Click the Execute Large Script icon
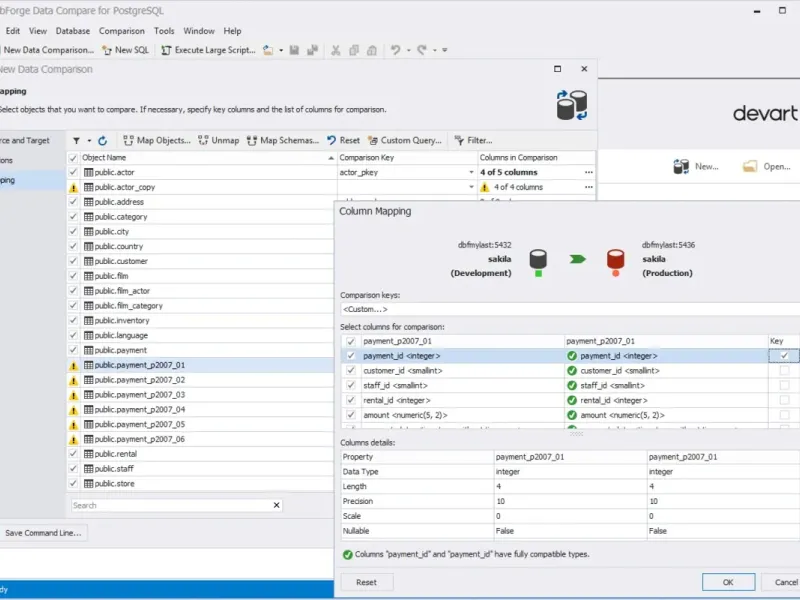The width and height of the screenshot is (800, 600). click(x=167, y=50)
